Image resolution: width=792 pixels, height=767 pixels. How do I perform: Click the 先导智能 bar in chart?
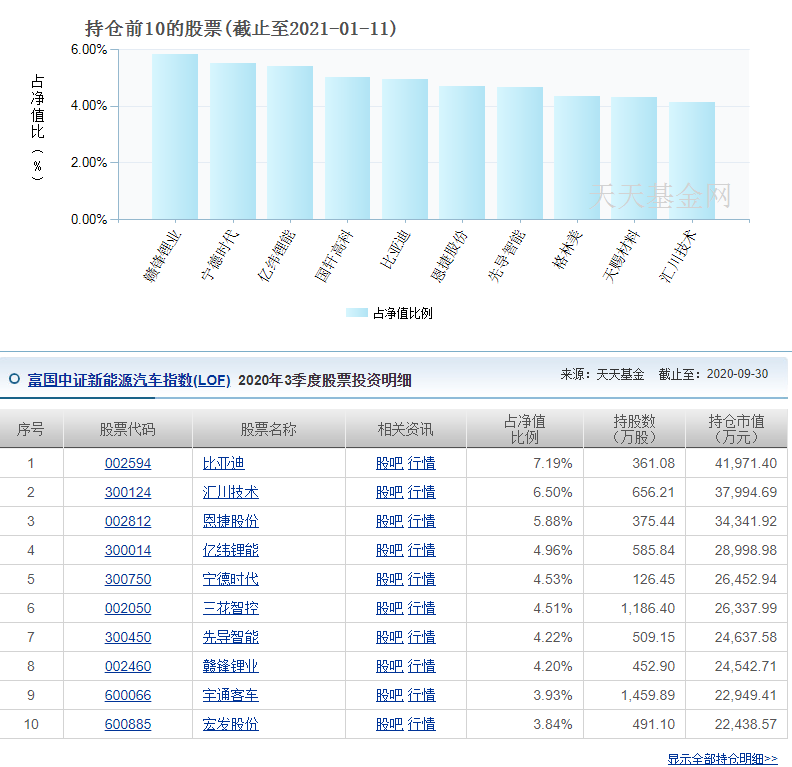[x=520, y=153]
